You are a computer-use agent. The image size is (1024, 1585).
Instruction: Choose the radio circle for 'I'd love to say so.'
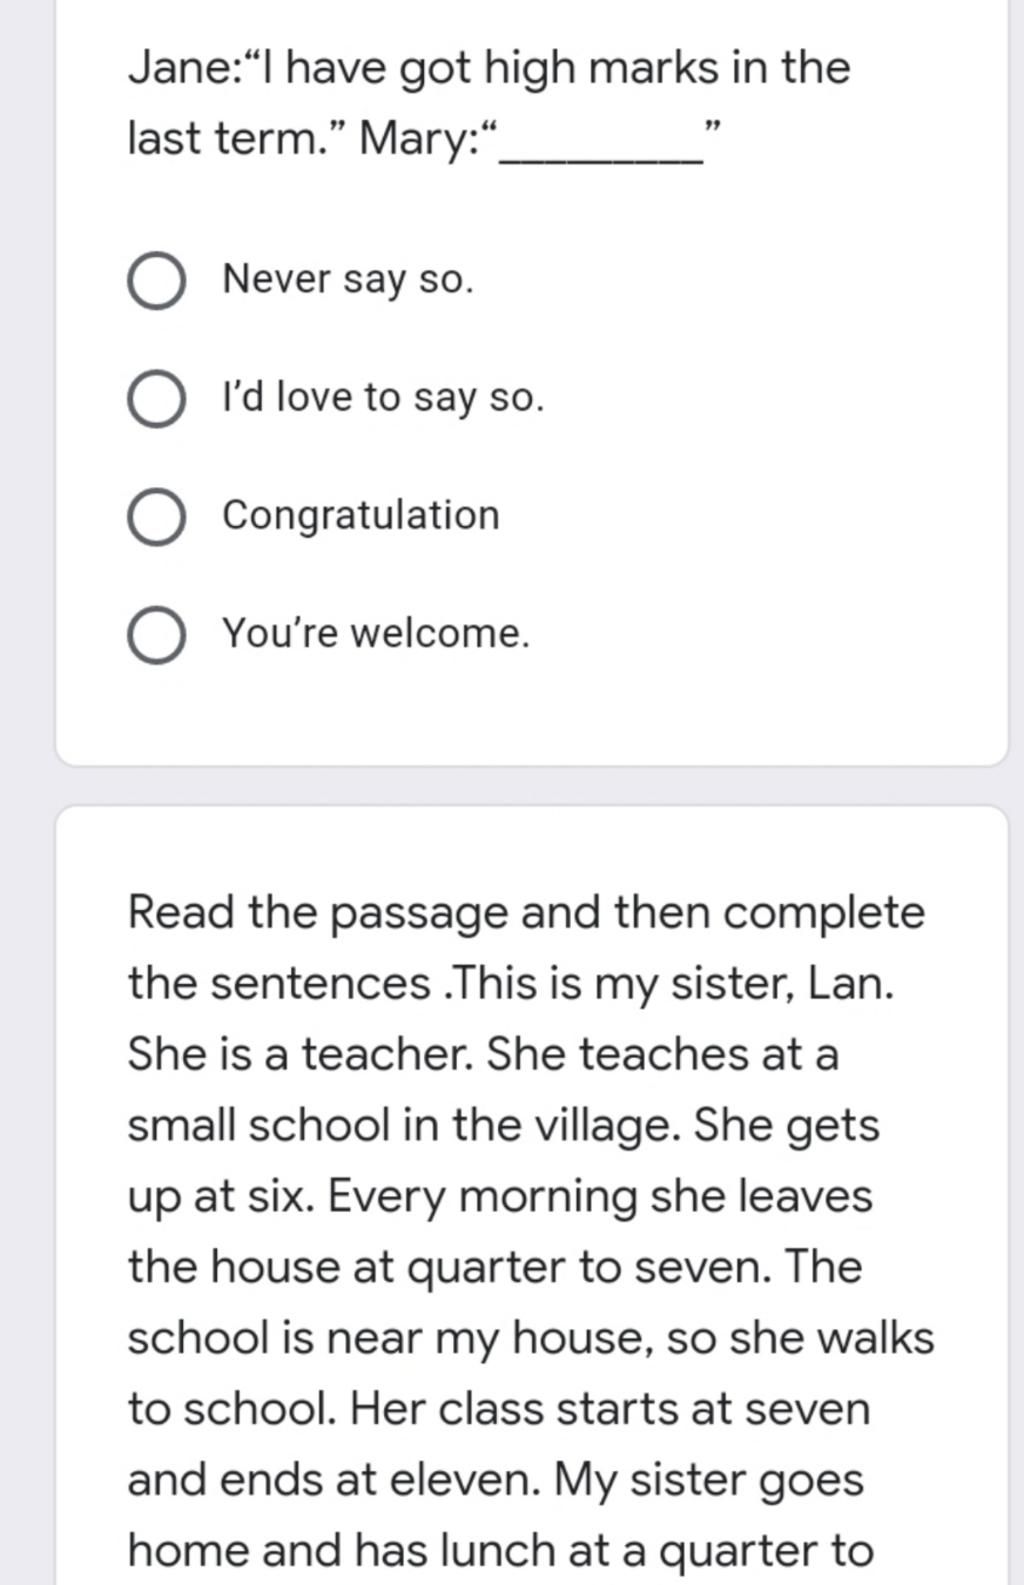tap(156, 400)
